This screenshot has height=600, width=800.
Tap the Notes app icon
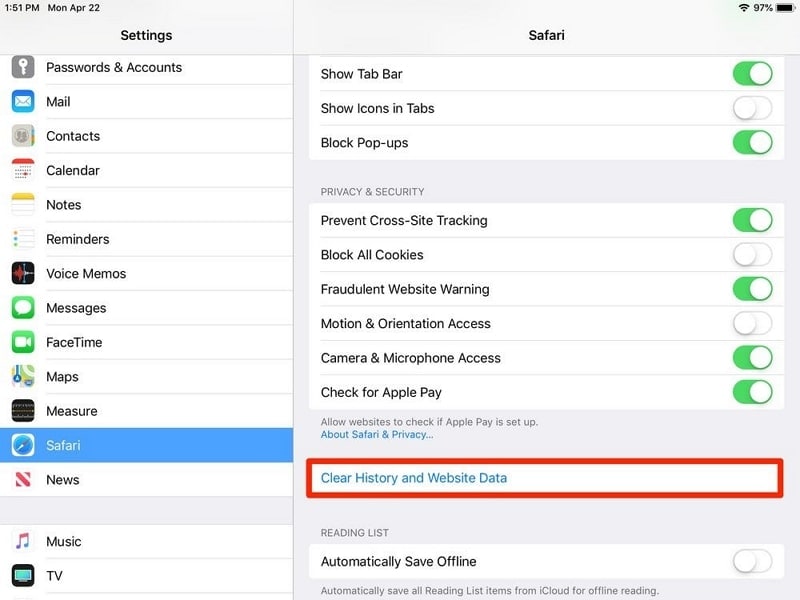pyautogui.click(x=23, y=205)
